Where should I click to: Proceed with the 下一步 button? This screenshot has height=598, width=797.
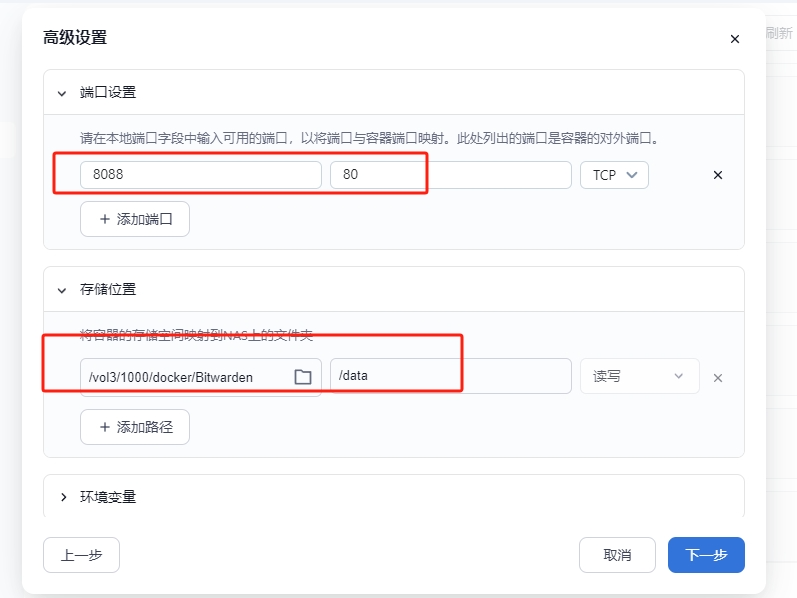click(x=706, y=555)
